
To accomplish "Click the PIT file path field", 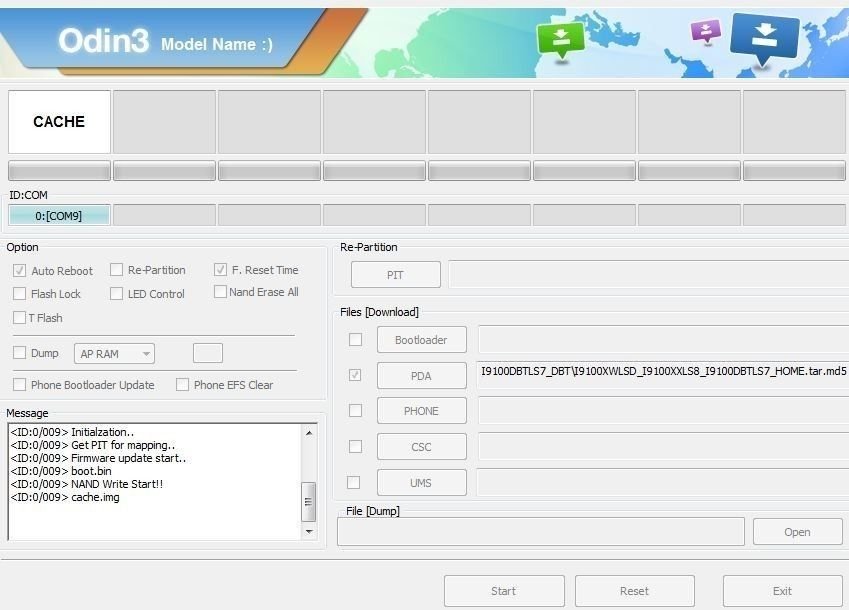I will point(649,274).
